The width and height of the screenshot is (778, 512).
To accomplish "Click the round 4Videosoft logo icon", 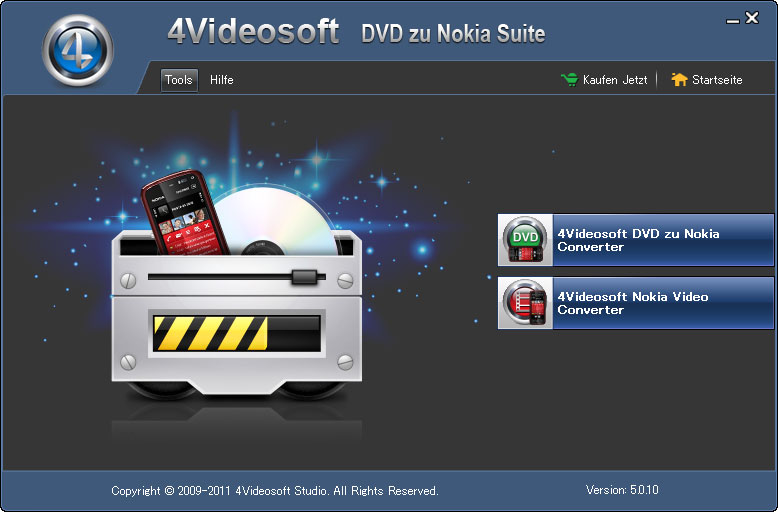I will pos(77,50).
